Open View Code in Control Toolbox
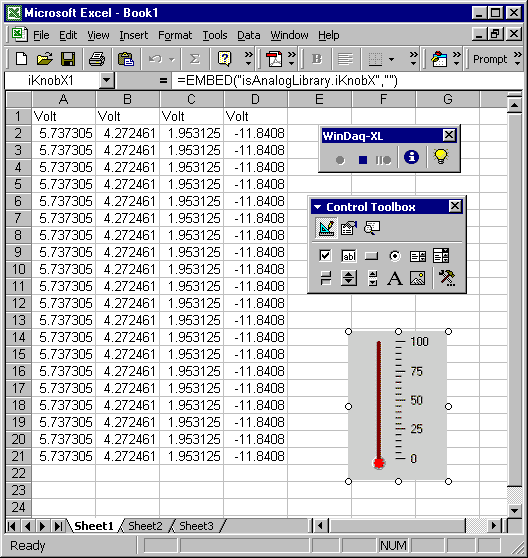Viewport: 528px width, 558px height. pyautogui.click(x=372, y=228)
